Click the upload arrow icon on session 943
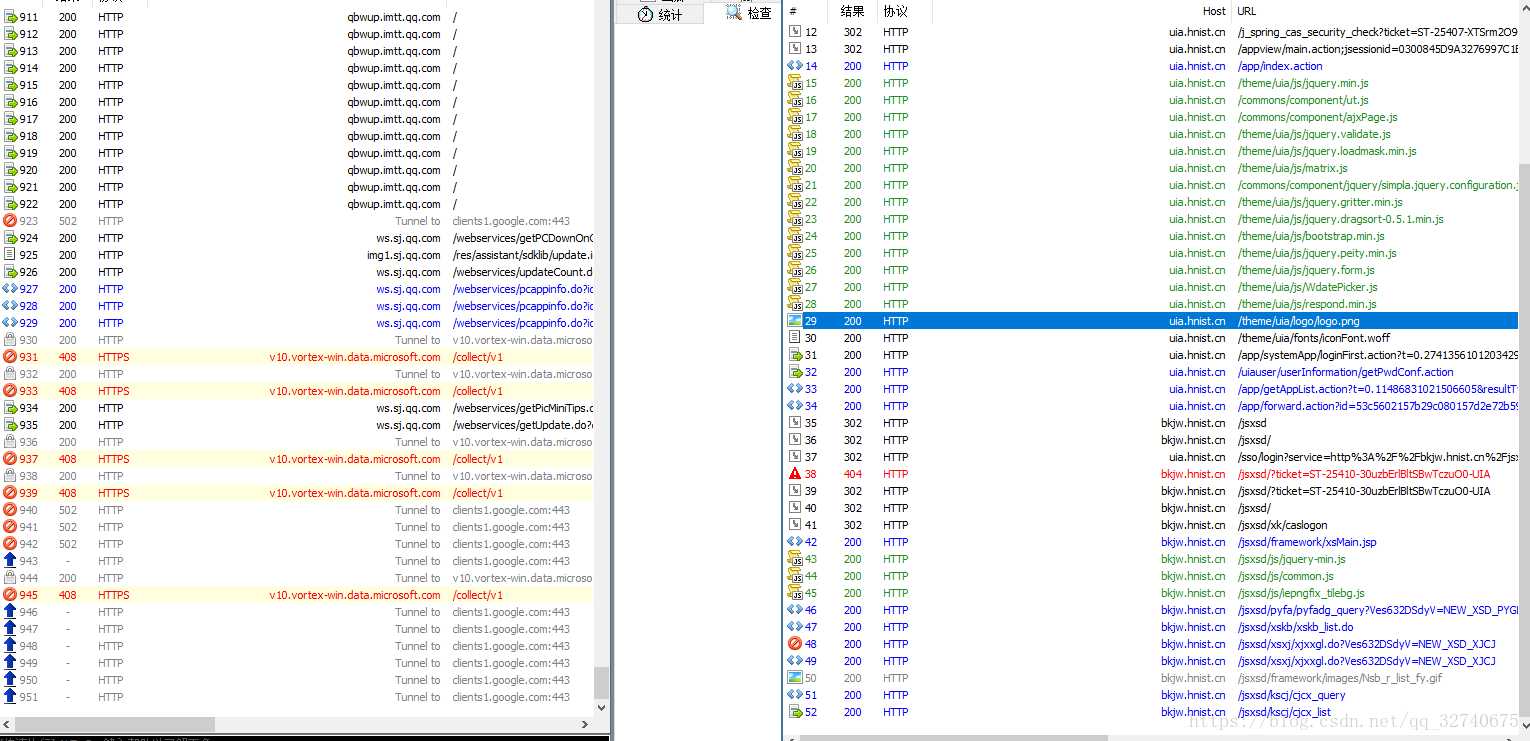Viewport: 1530px width, 741px height. (x=10, y=561)
